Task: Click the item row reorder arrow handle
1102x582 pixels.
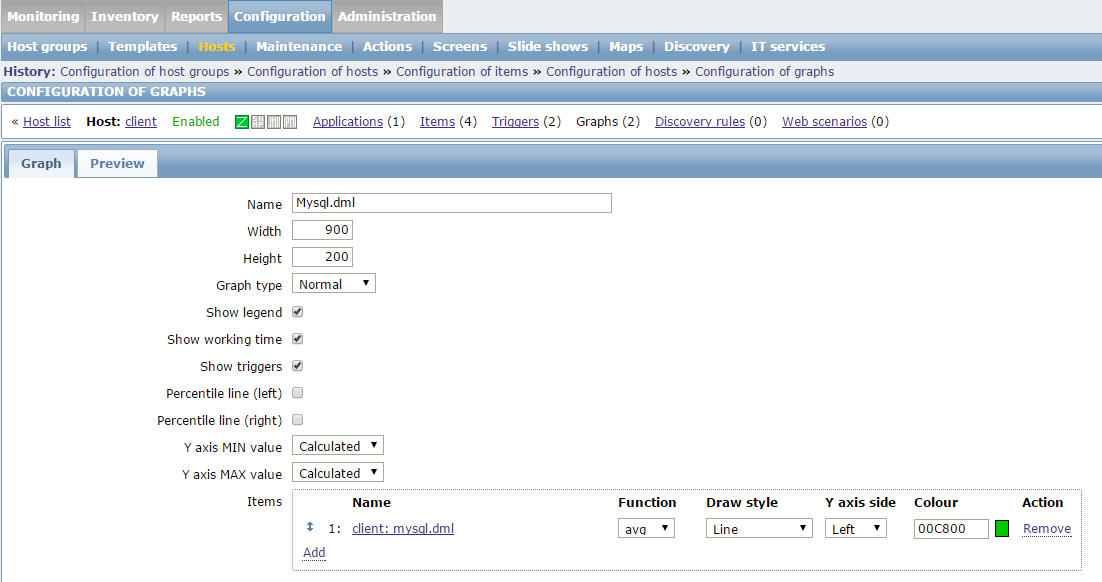Action: click(x=310, y=527)
